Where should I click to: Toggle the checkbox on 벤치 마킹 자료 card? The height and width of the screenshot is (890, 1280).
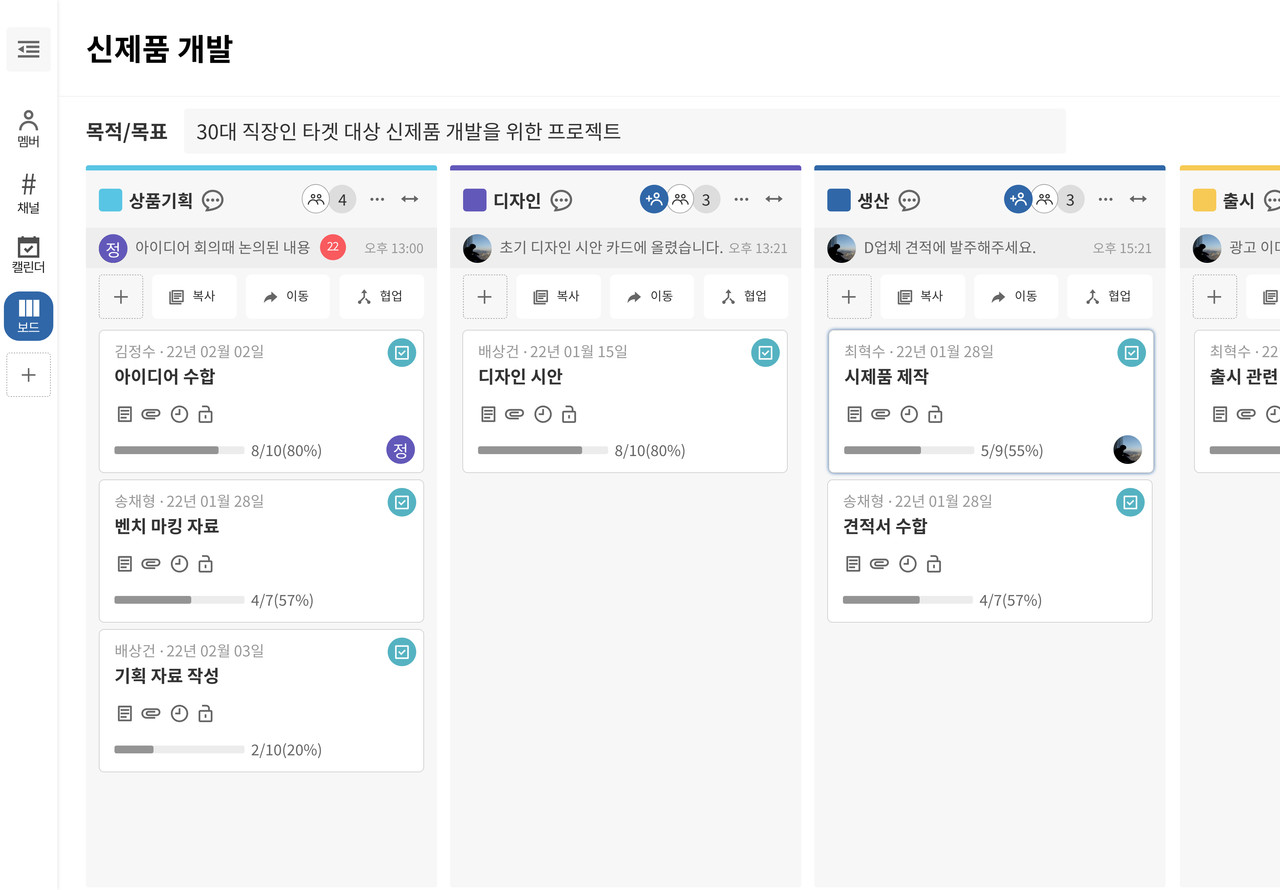[x=401, y=502]
